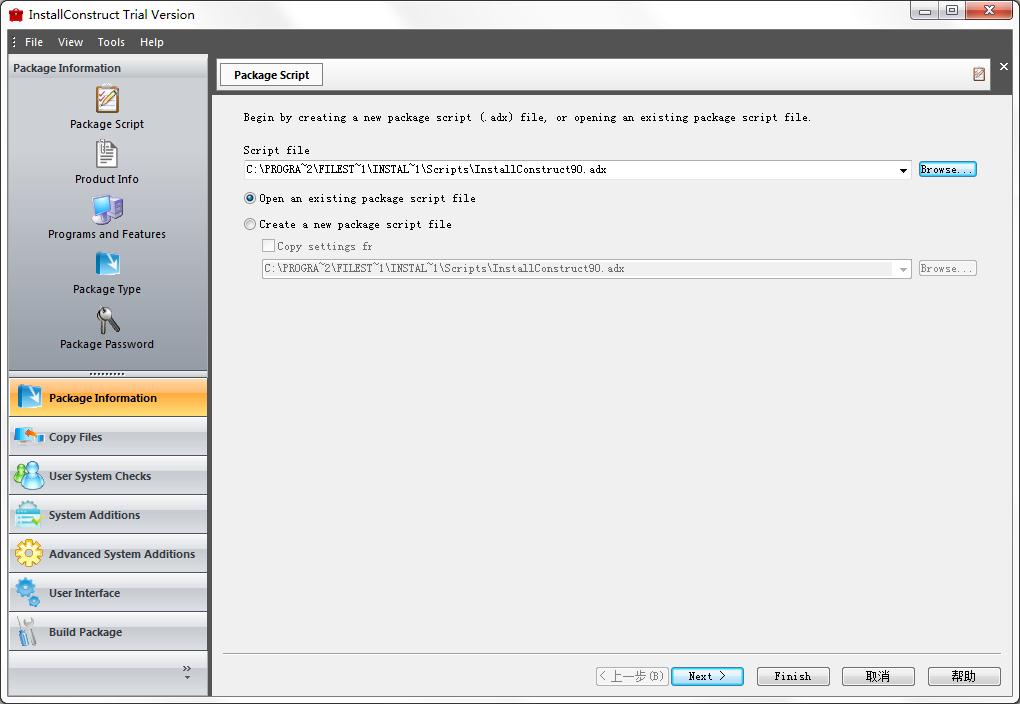Select Create a new package script file

coord(249,224)
